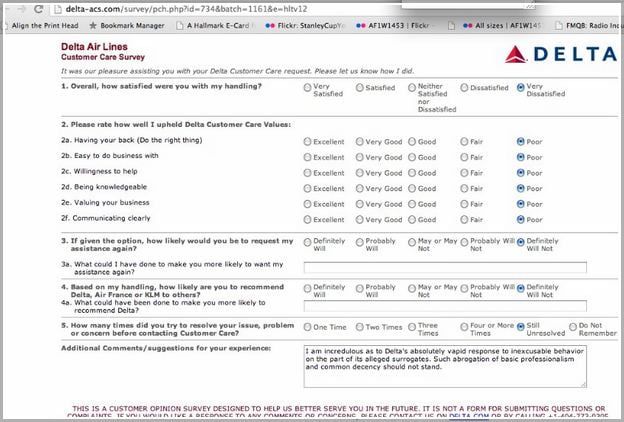Image resolution: width=624 pixels, height=422 pixels.
Task: Open the A Hallmark E-Card bookmark
Action: (214, 25)
